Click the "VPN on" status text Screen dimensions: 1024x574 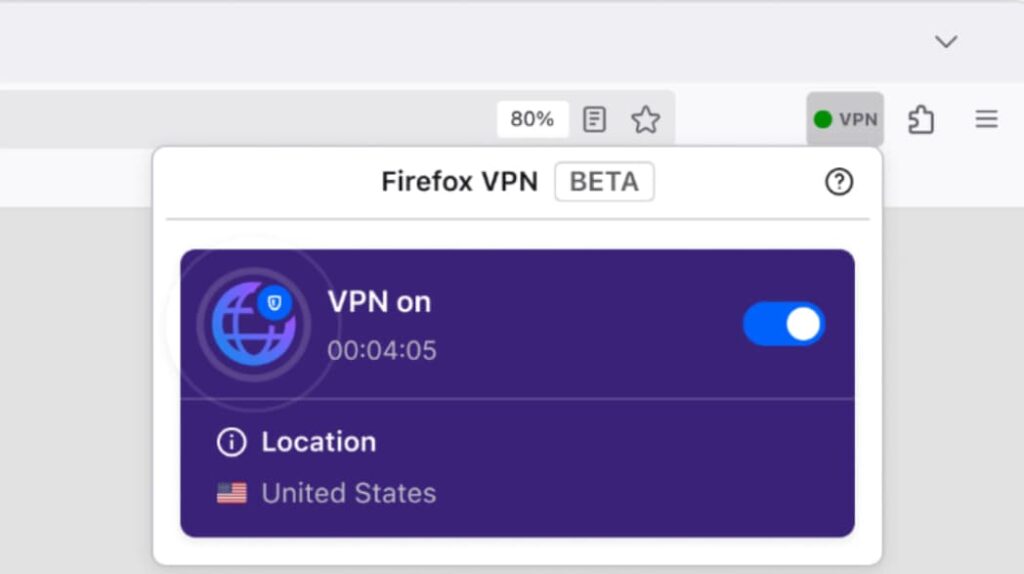coord(379,302)
